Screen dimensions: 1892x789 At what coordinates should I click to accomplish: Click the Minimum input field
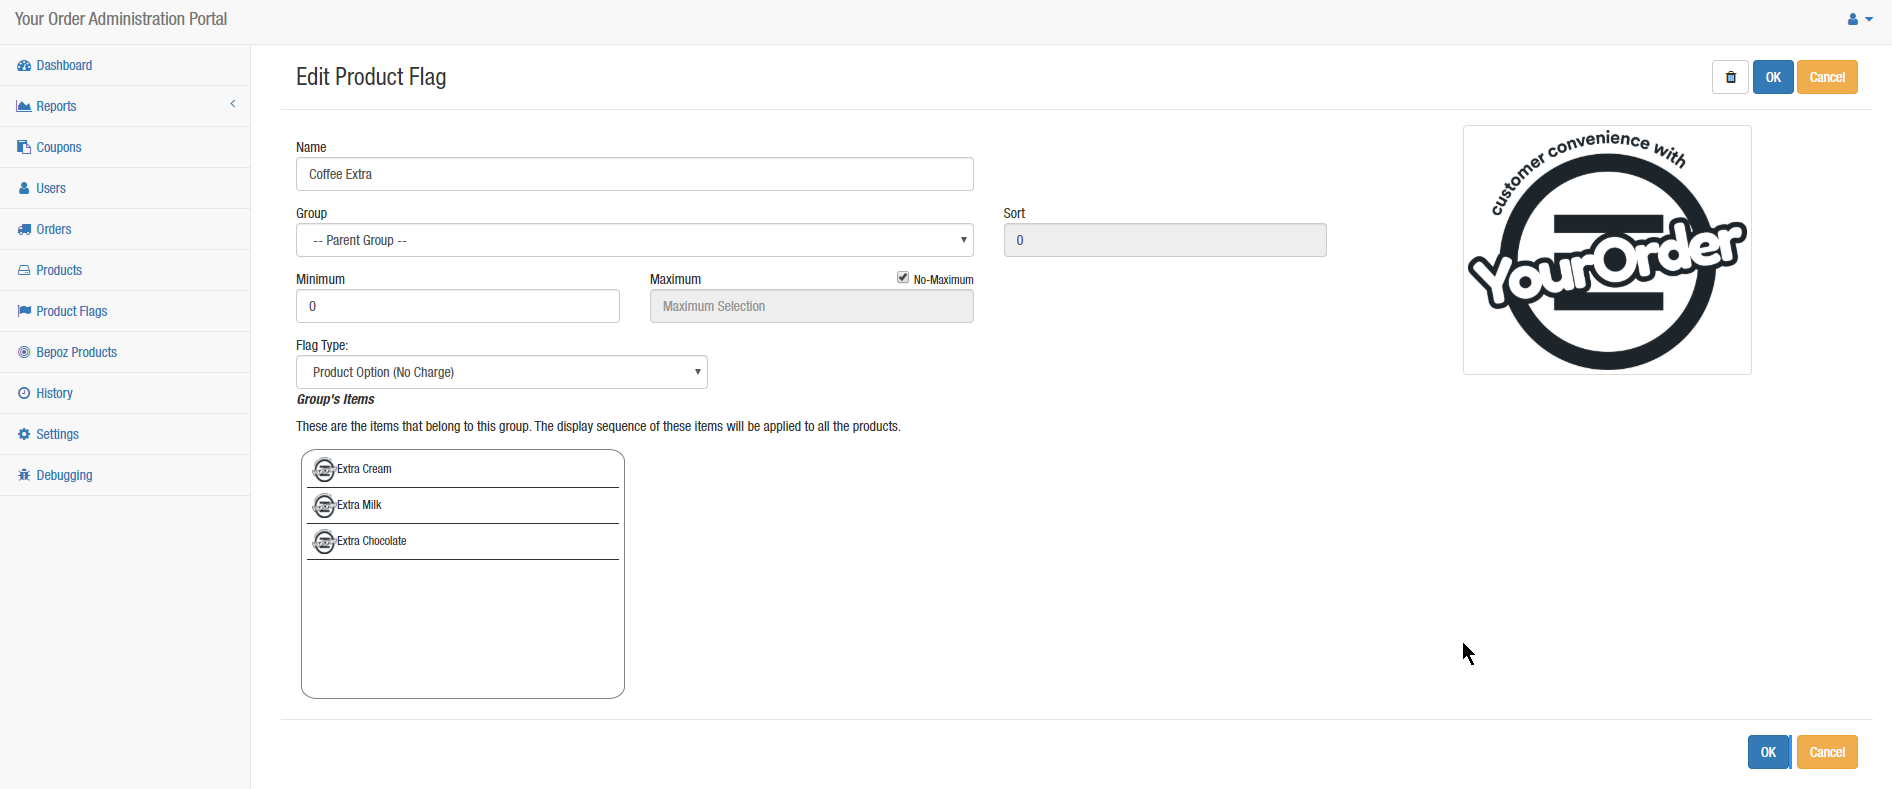click(x=457, y=306)
